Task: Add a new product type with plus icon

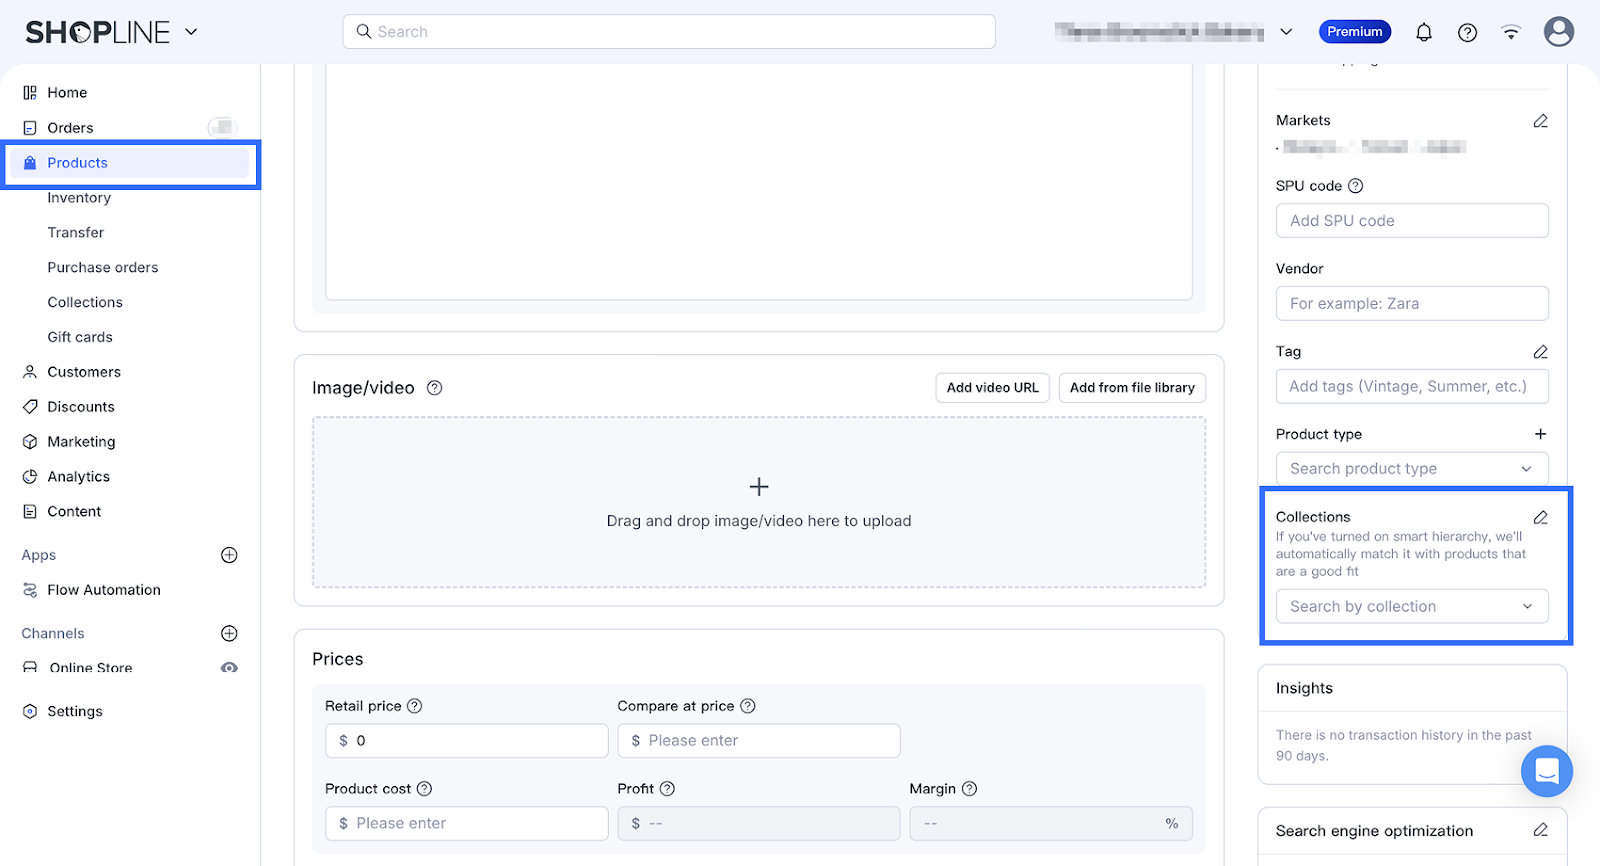Action: tap(1540, 434)
